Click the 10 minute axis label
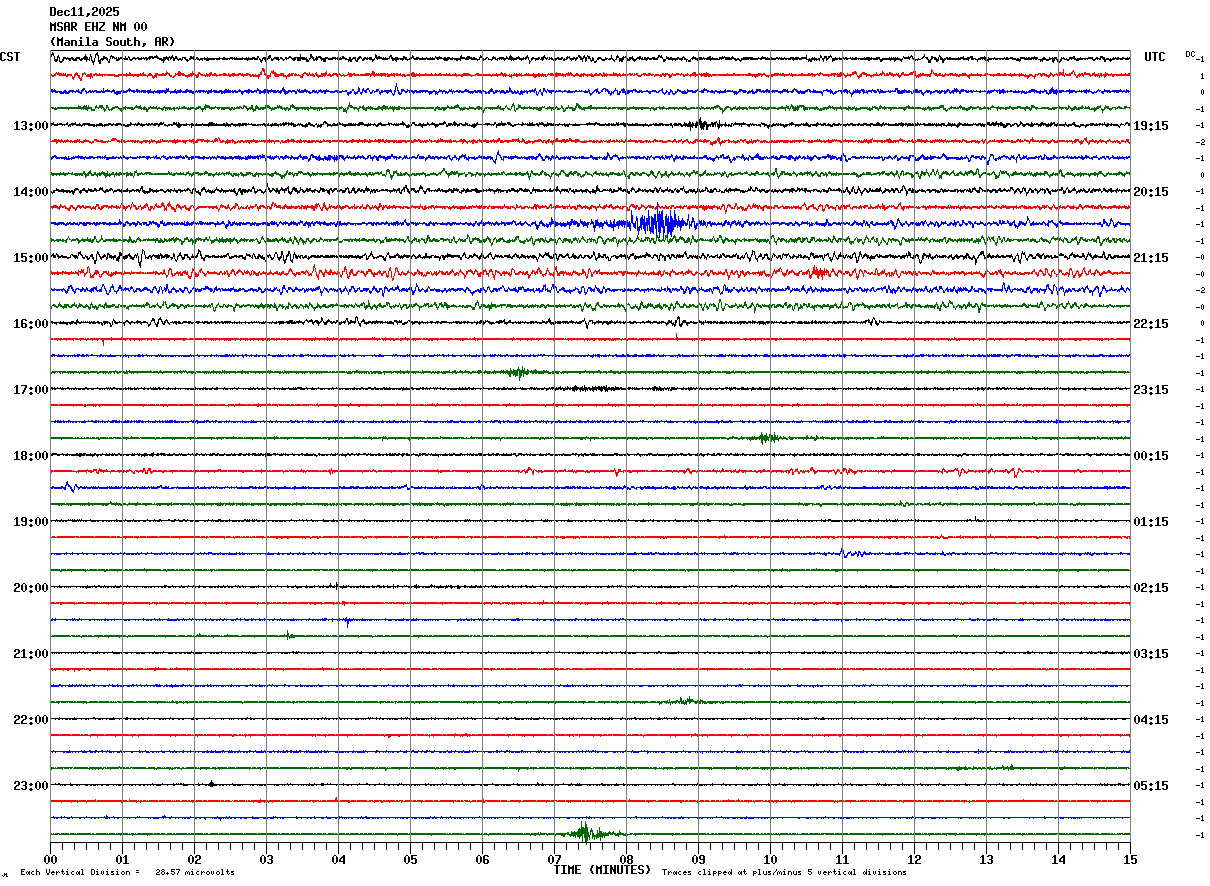 click(x=770, y=859)
